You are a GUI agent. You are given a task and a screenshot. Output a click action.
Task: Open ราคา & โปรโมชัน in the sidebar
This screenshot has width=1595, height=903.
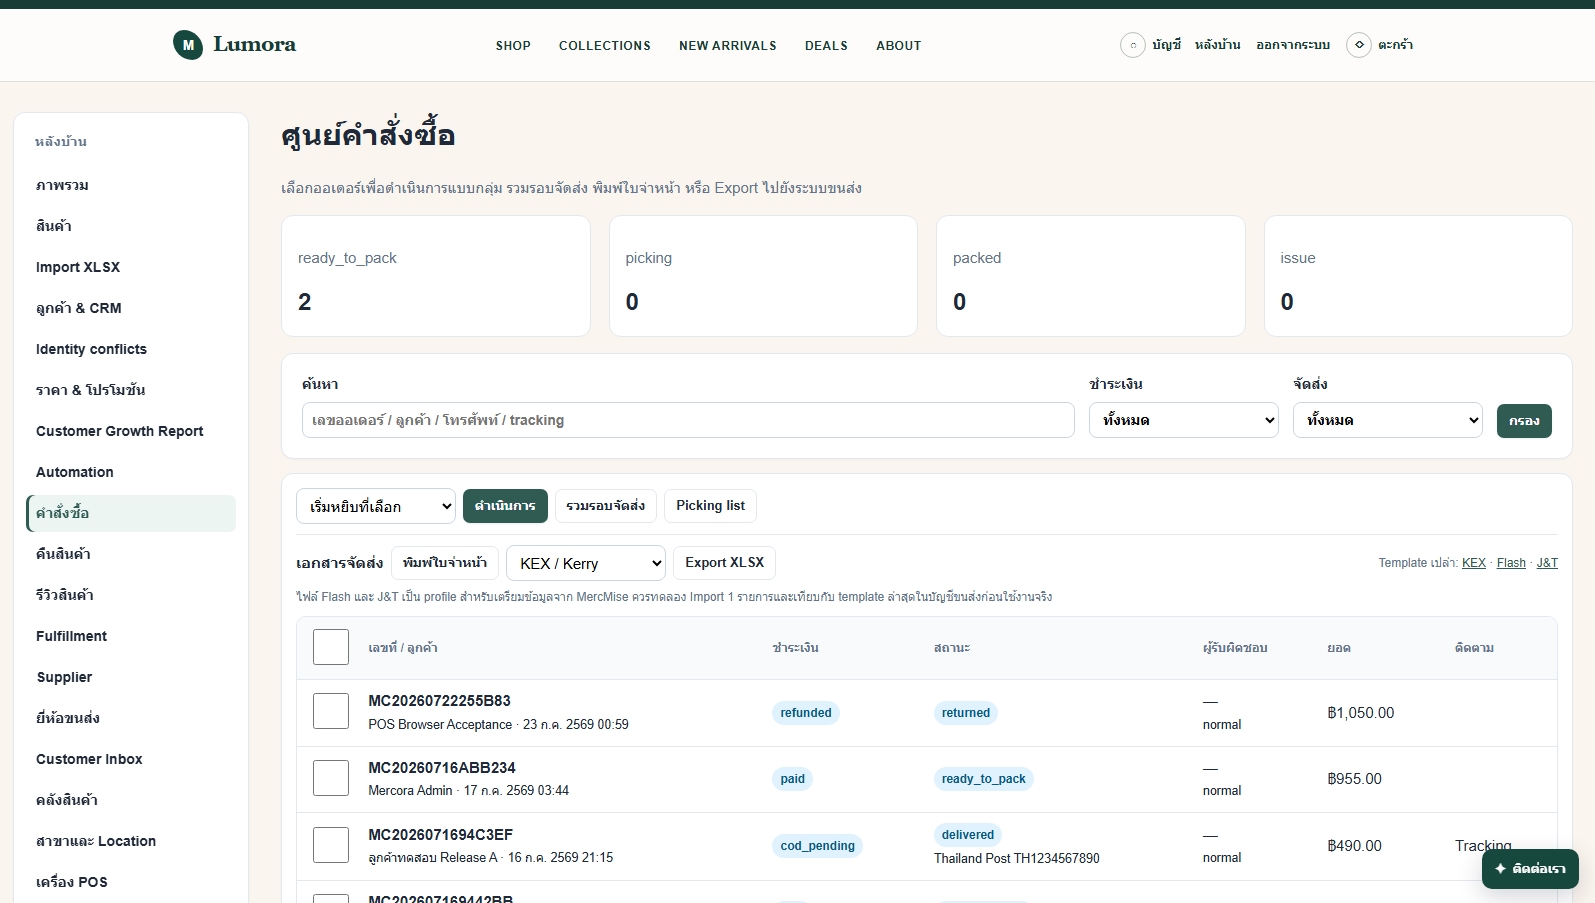pos(131,390)
